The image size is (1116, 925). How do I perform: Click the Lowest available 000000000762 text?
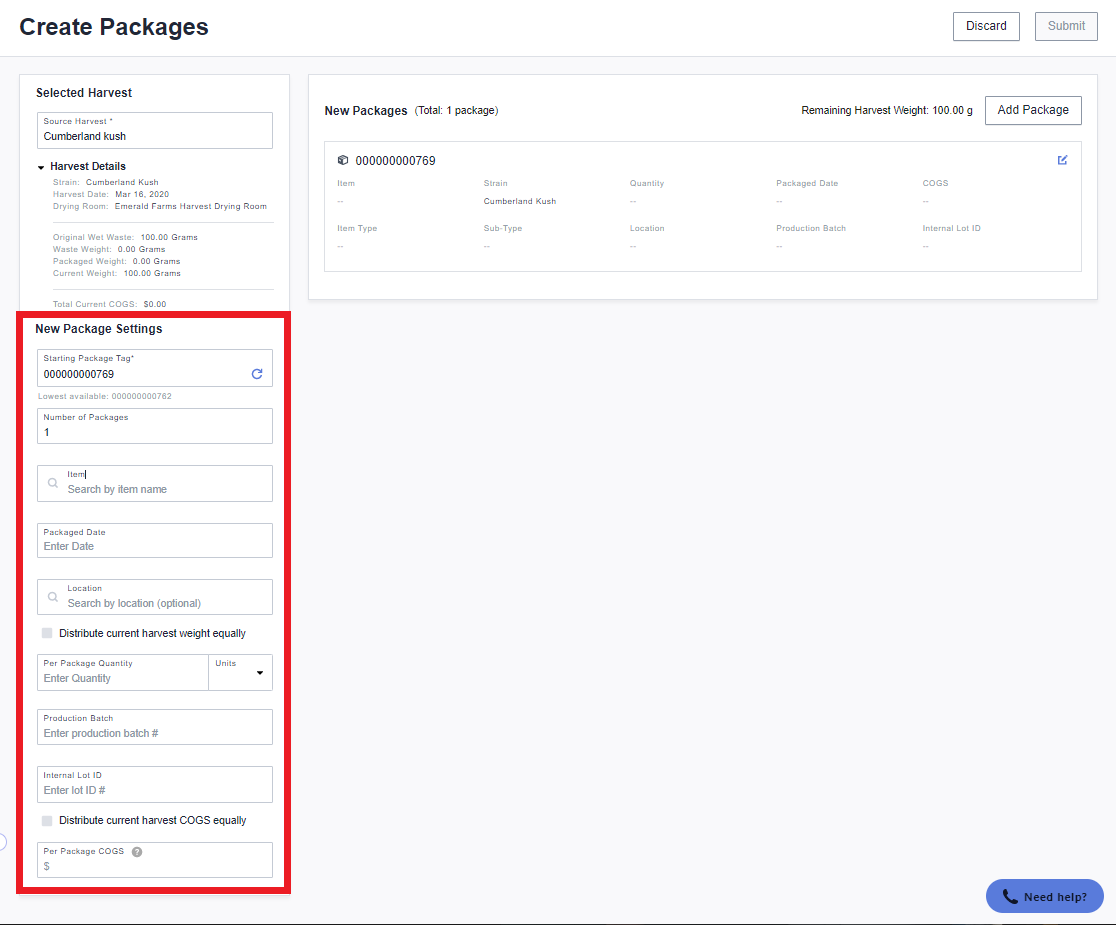105,396
